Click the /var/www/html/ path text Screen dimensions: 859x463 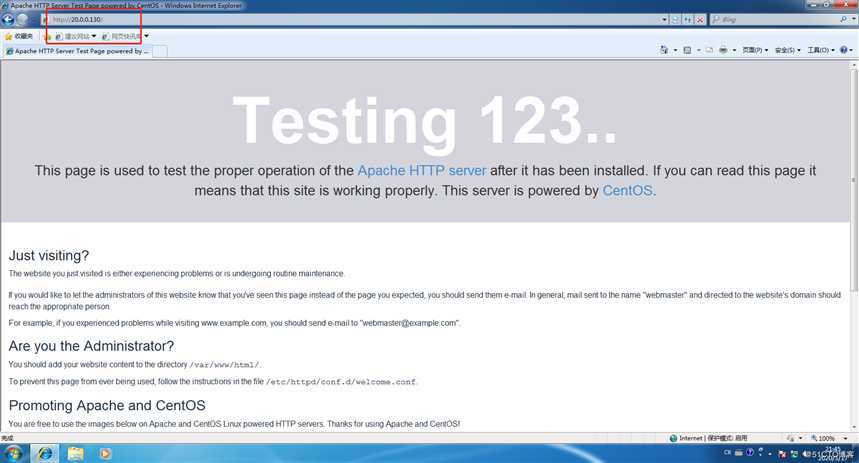[x=225, y=365]
